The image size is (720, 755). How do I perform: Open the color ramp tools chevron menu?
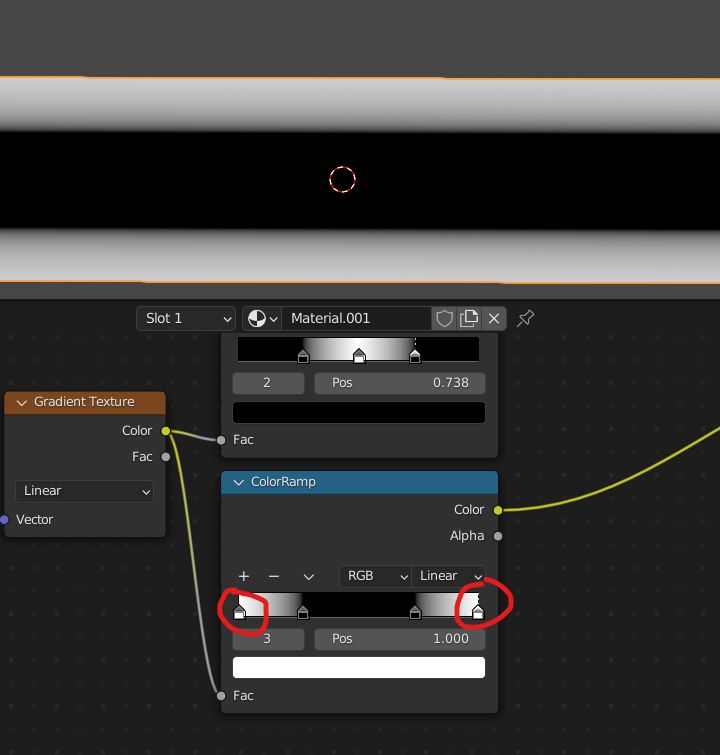click(309, 576)
